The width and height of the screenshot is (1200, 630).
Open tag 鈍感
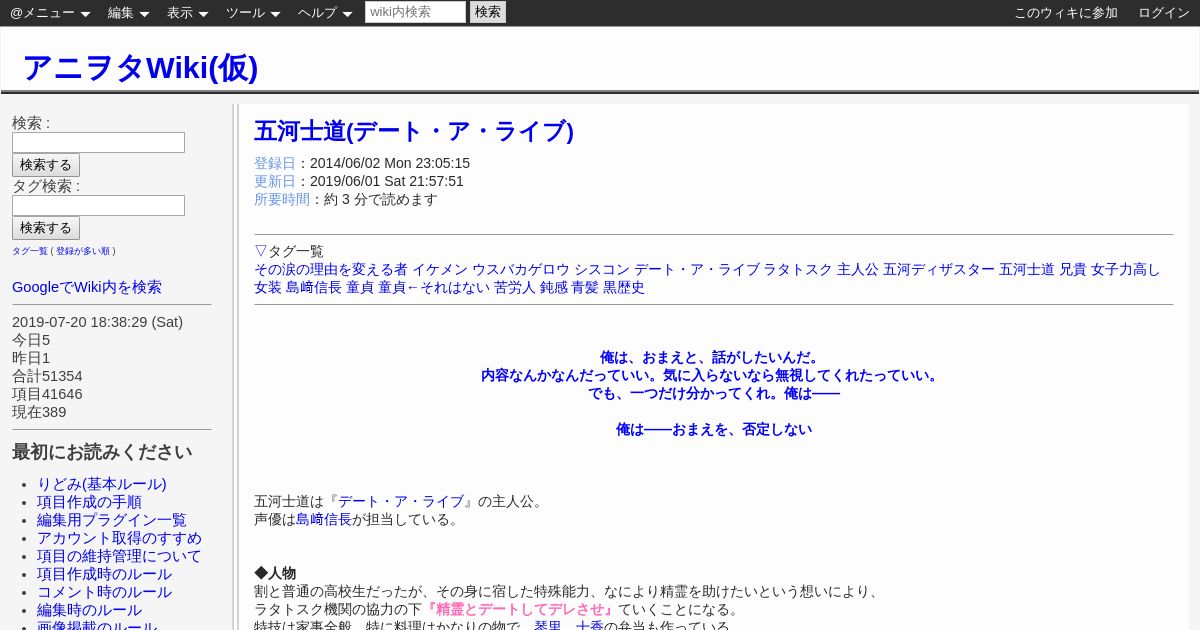pos(554,287)
